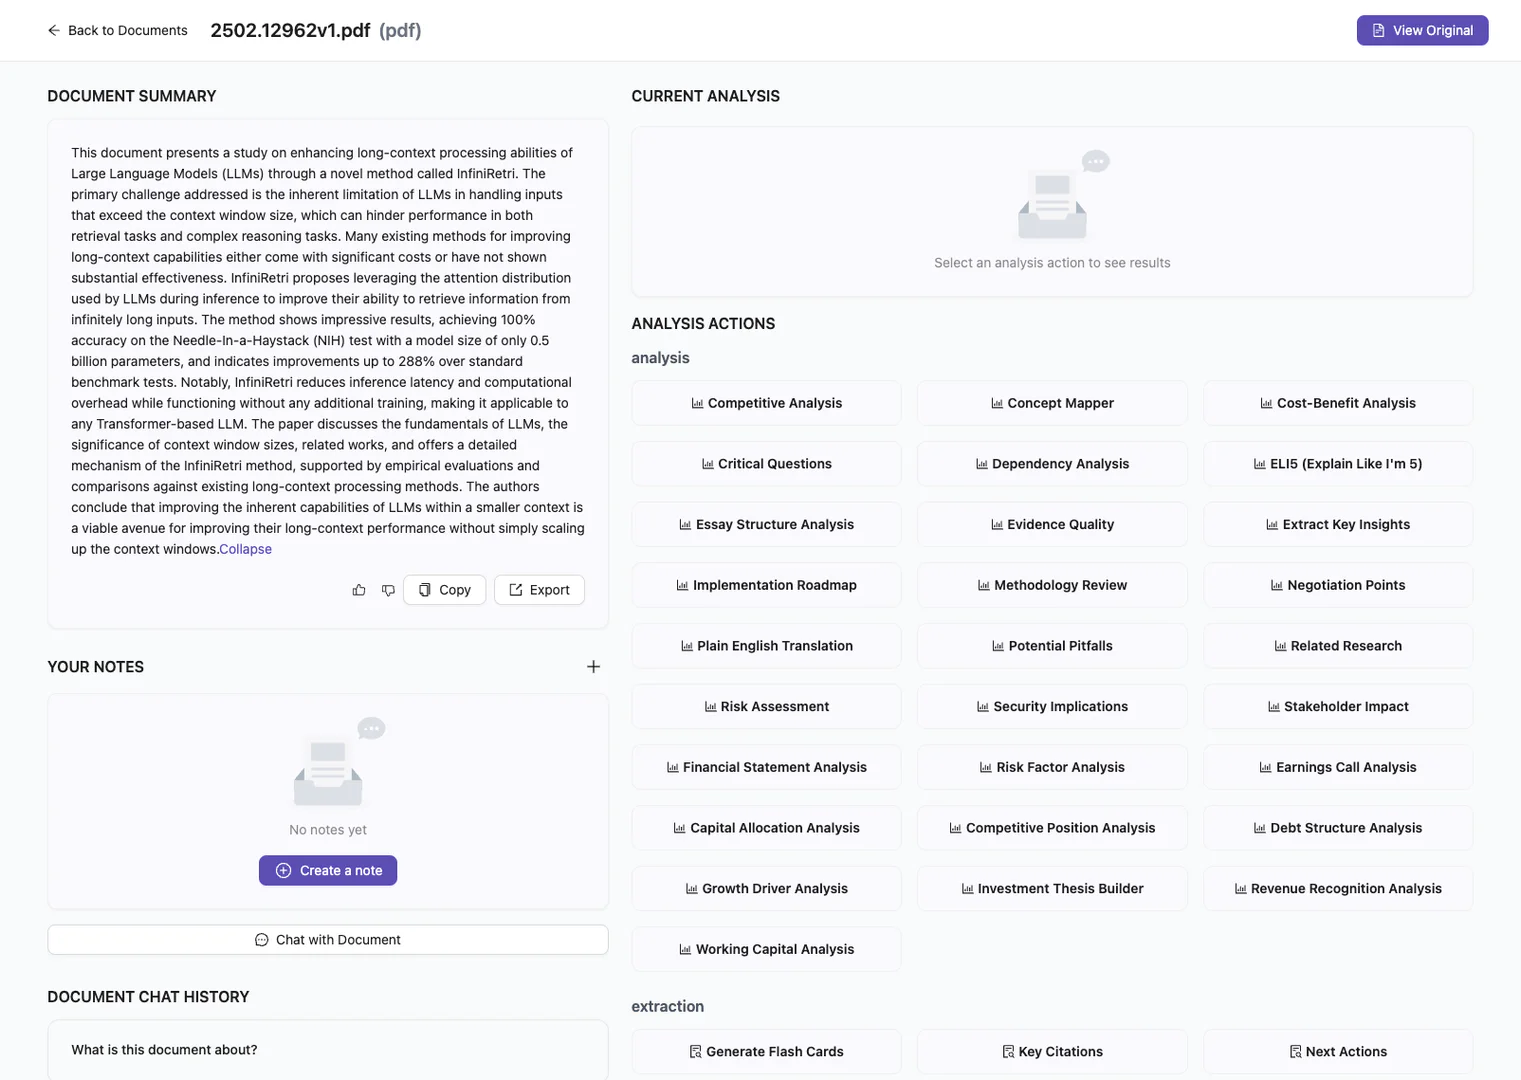Create a note in Your Notes
This screenshot has width=1521, height=1080.
tap(327, 870)
